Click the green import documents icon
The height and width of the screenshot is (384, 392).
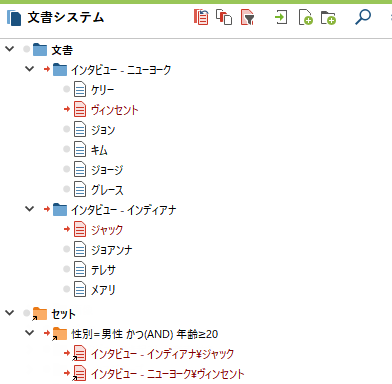281,17
